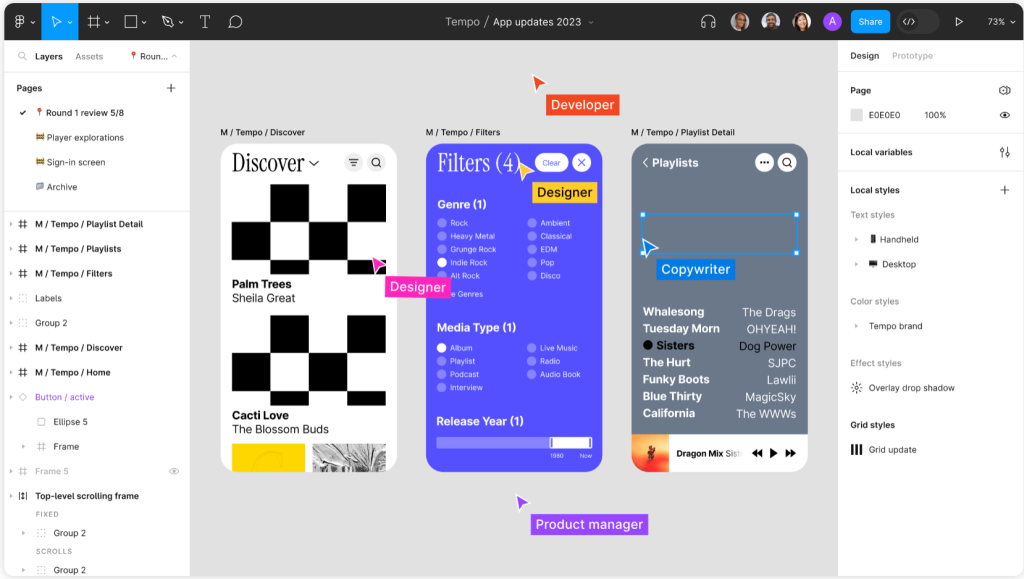Image resolution: width=1024 pixels, height=579 pixels.
Task: Select the Ellipse 5 layer
Action: coord(71,422)
